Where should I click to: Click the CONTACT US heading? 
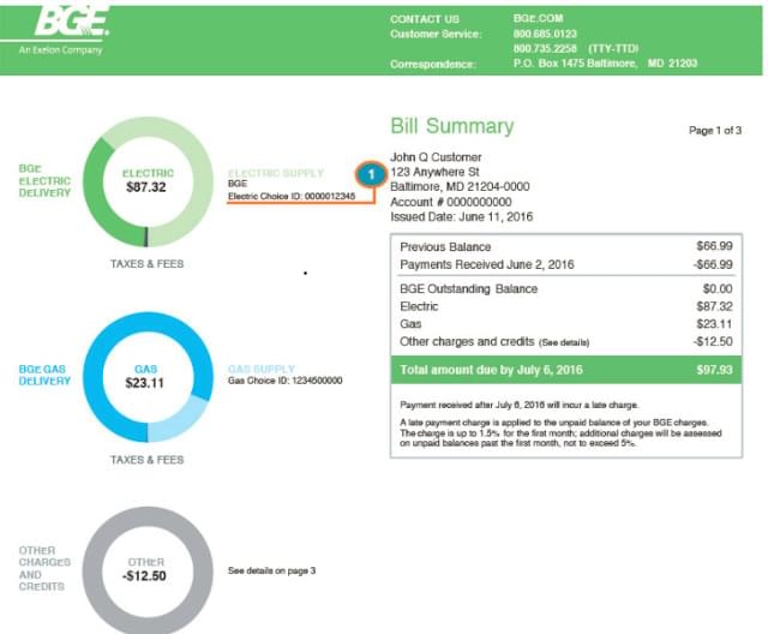click(425, 19)
